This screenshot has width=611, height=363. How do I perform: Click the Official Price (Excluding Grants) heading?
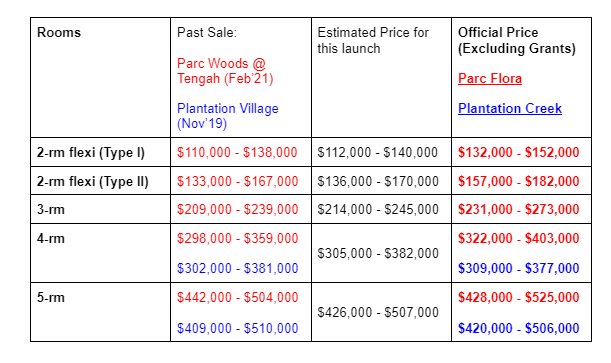tap(517, 41)
